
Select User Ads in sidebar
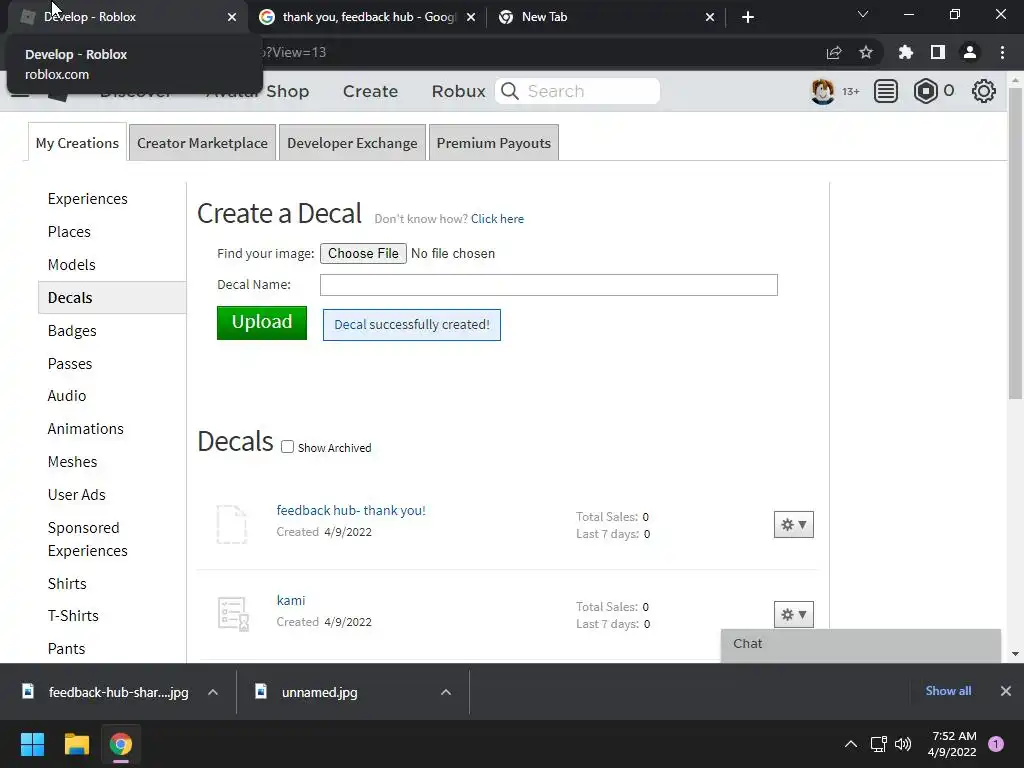(76, 494)
